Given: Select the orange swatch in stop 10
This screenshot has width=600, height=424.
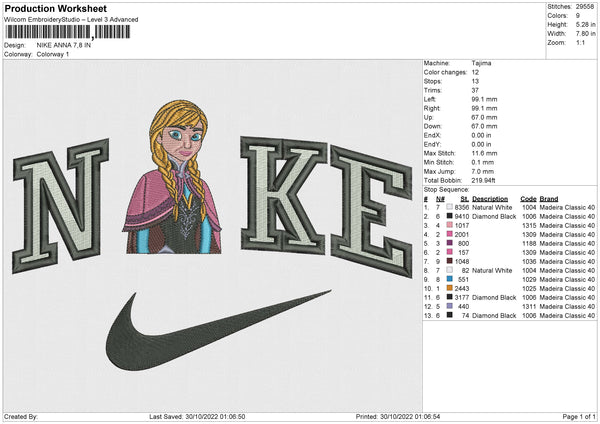Looking at the screenshot, I should point(449,288).
